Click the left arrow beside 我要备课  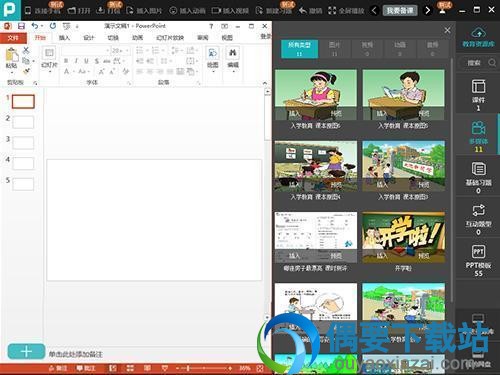click(x=374, y=11)
